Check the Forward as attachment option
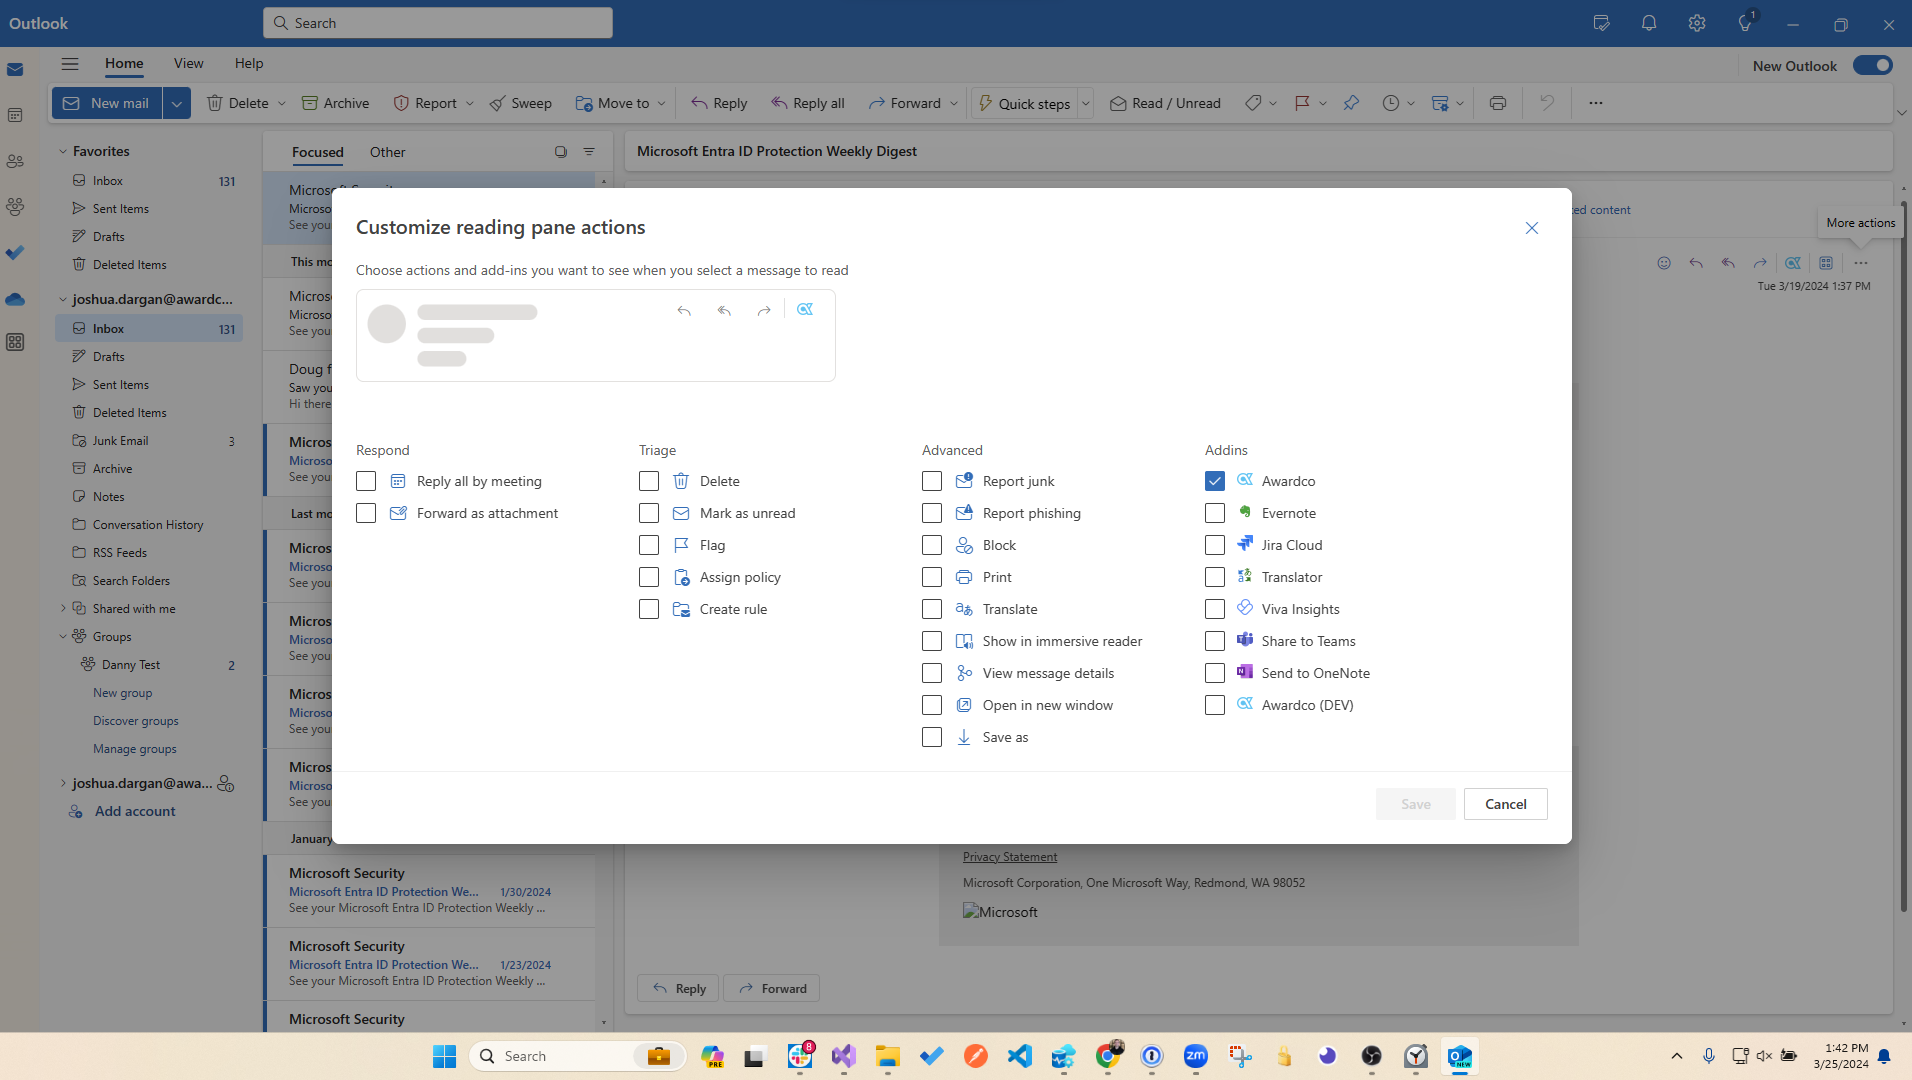 366,513
